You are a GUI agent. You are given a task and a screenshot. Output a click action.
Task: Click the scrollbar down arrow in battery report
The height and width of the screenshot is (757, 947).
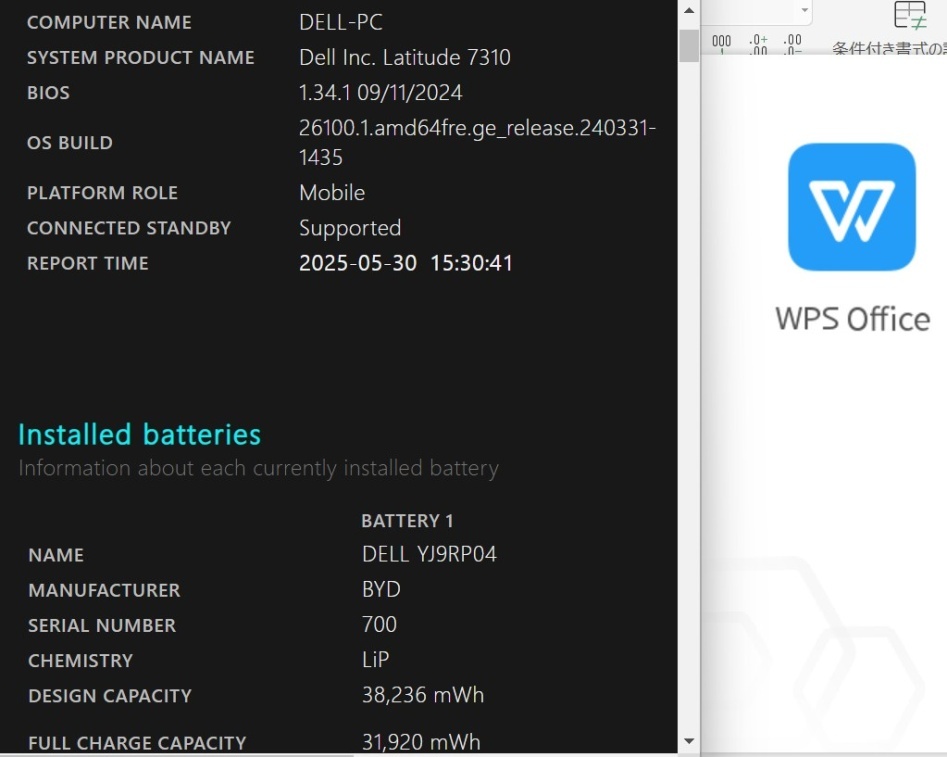click(x=689, y=742)
